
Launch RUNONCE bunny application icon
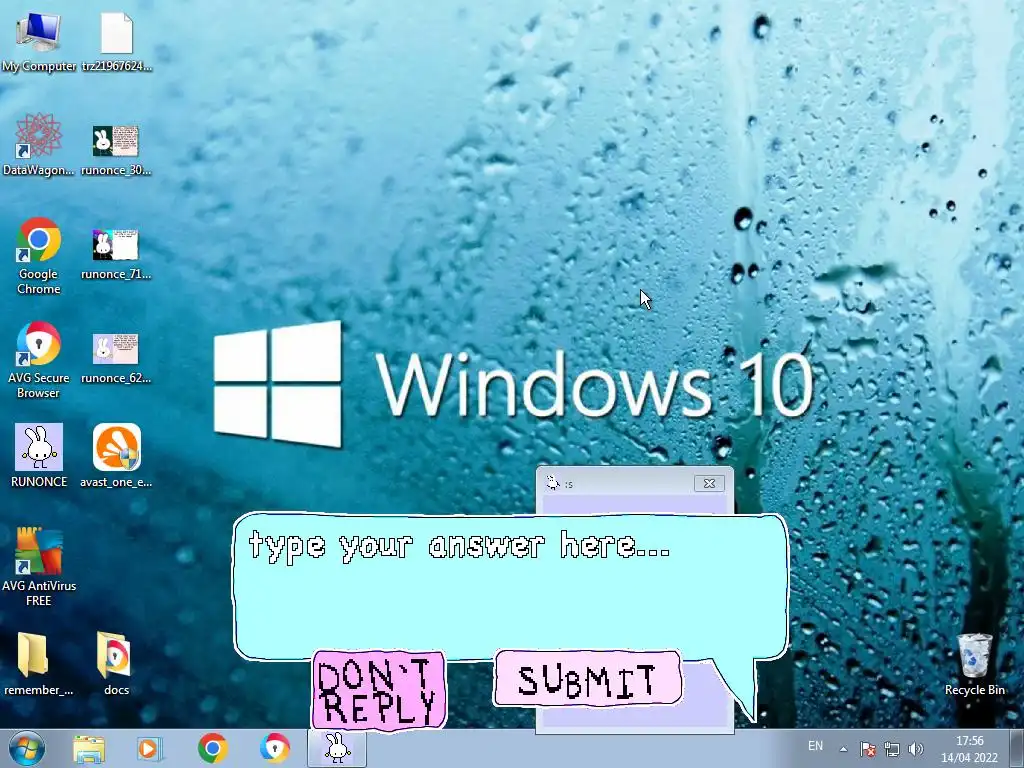(39, 455)
